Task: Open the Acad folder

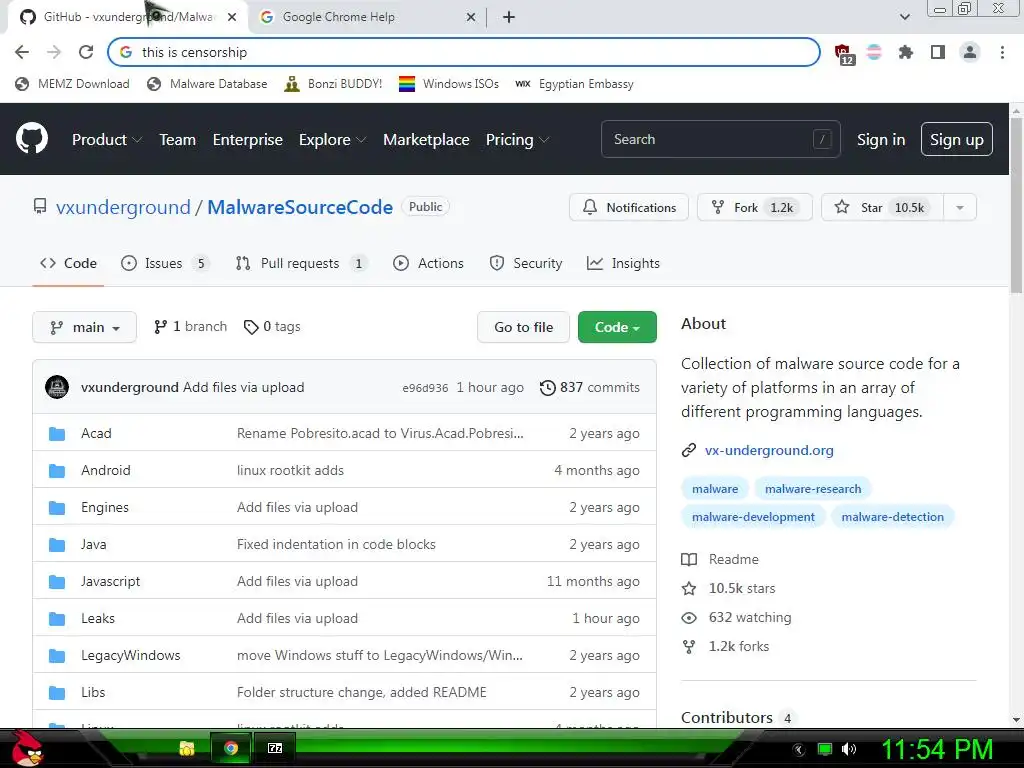Action: pyautogui.click(x=96, y=433)
